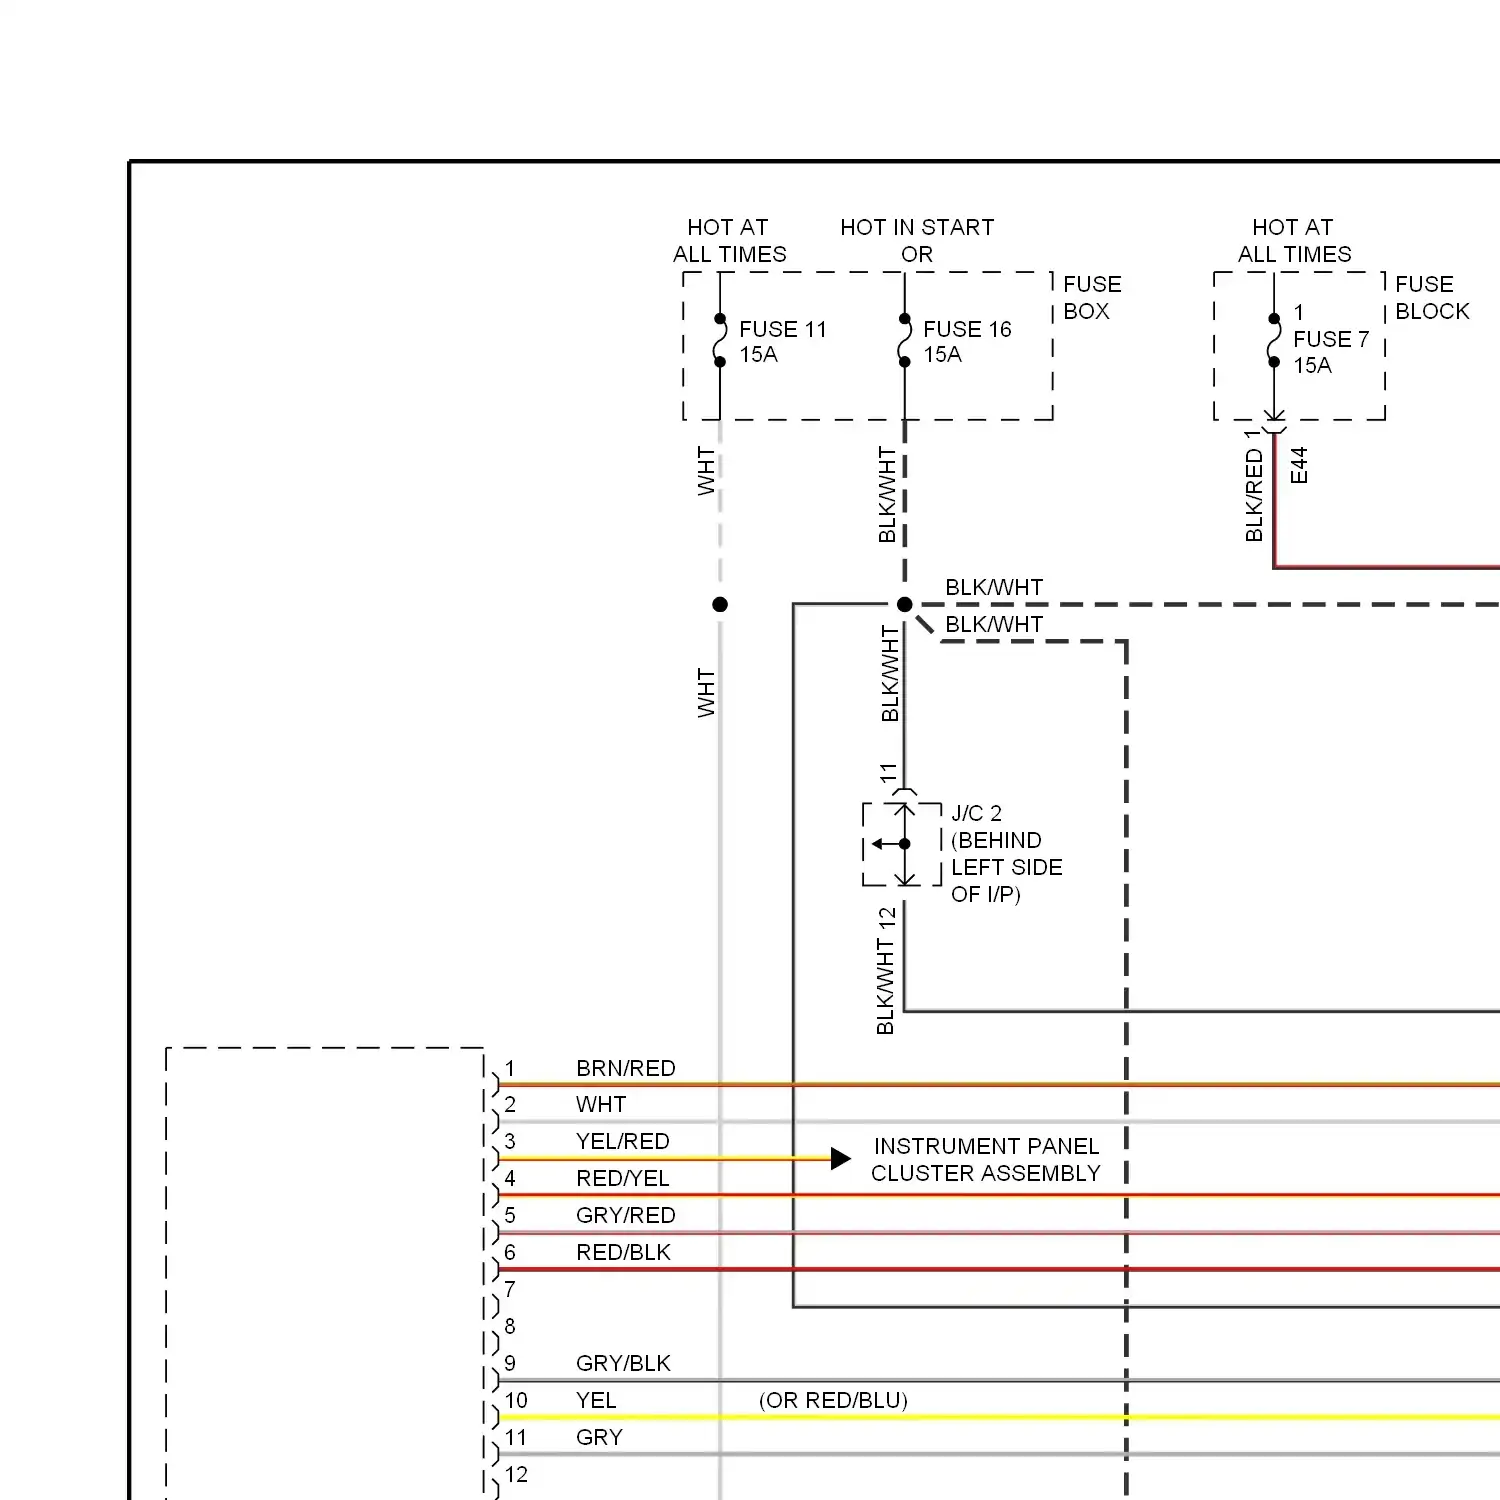Click pin number 12 on the left connector
Screen dimensions: 1500x1500
pyautogui.click(x=516, y=1474)
